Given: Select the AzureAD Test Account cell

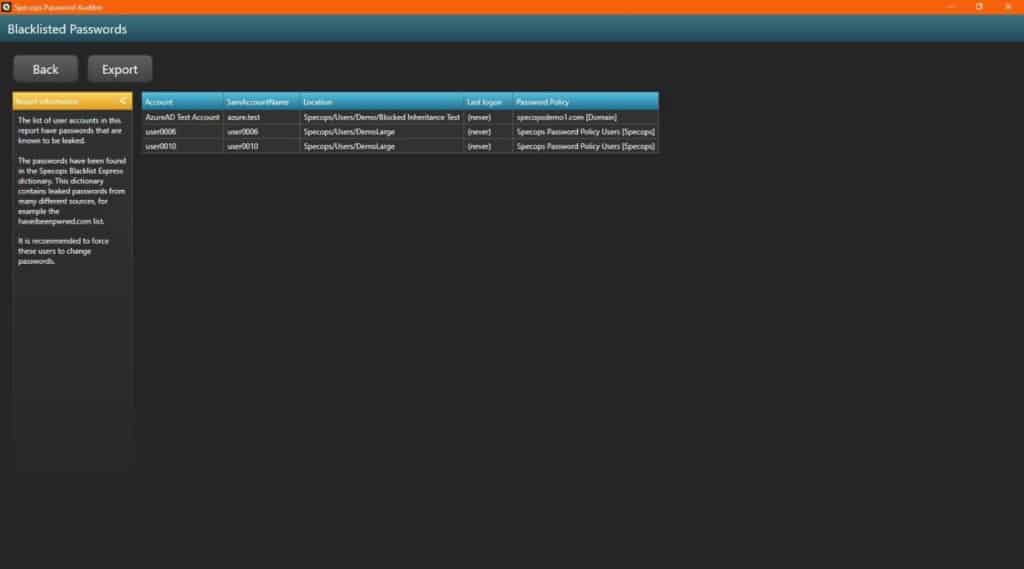Looking at the screenshot, I should pyautogui.click(x=182, y=118).
